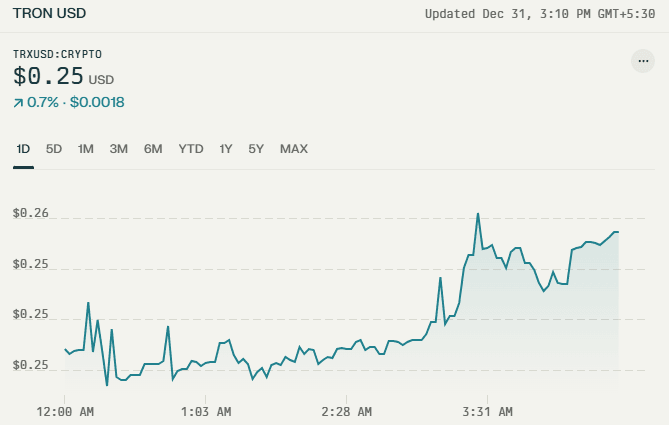Click the last data point on the chart line
Viewport: 669px width, 425px height.
pos(618,232)
